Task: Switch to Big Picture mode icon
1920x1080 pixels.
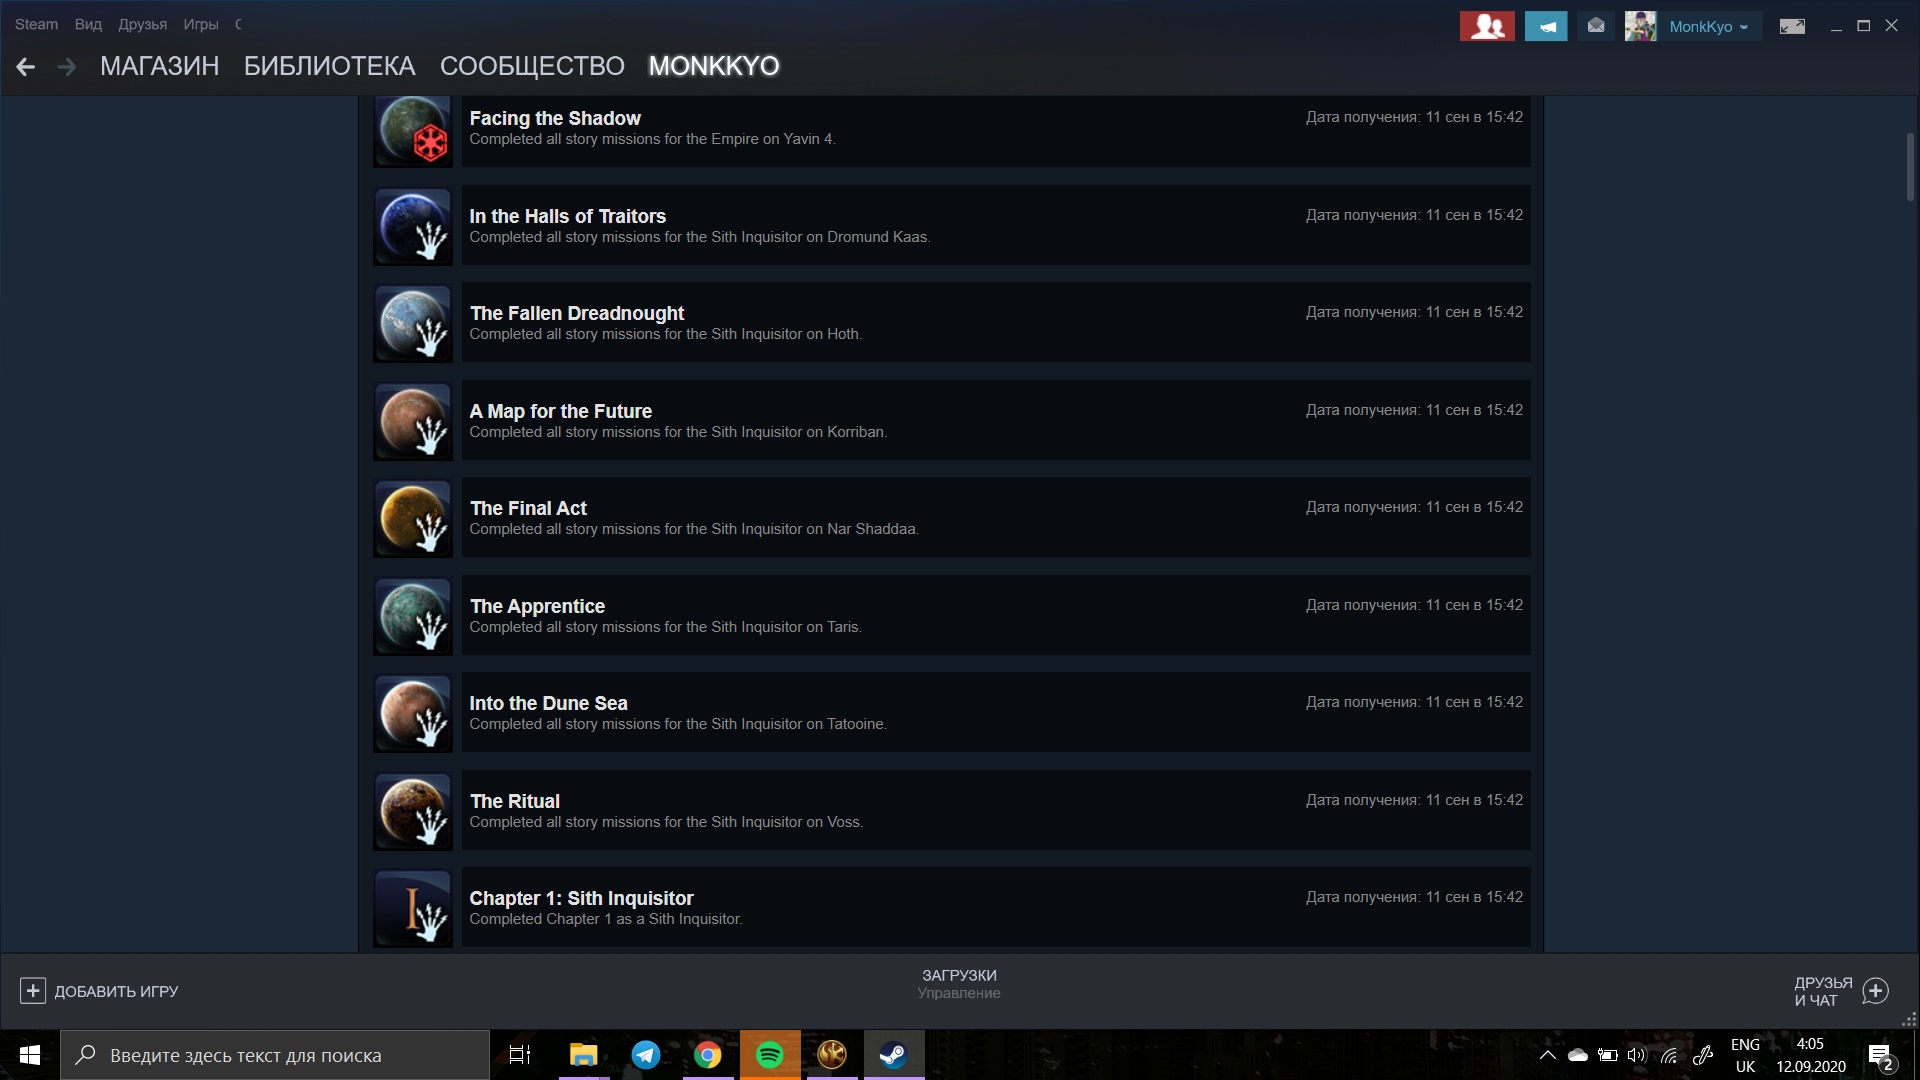Action: coord(1792,26)
